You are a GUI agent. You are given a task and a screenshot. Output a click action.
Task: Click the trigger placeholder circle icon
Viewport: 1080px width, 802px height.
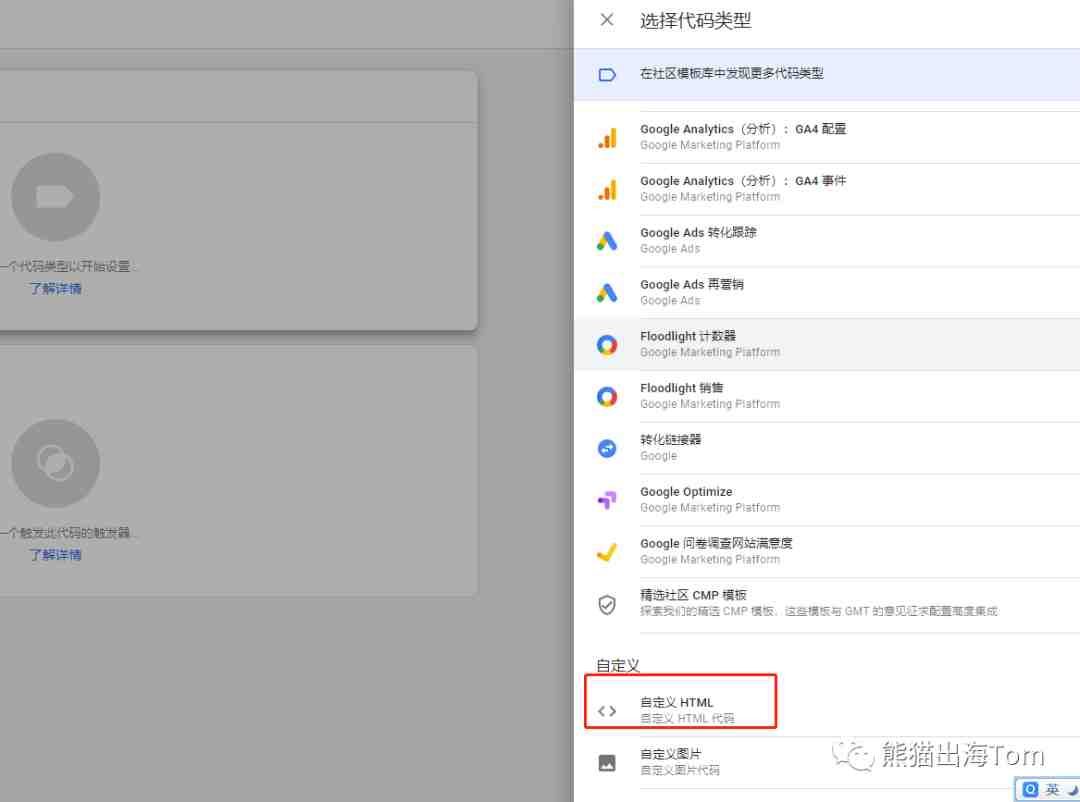click(56, 464)
